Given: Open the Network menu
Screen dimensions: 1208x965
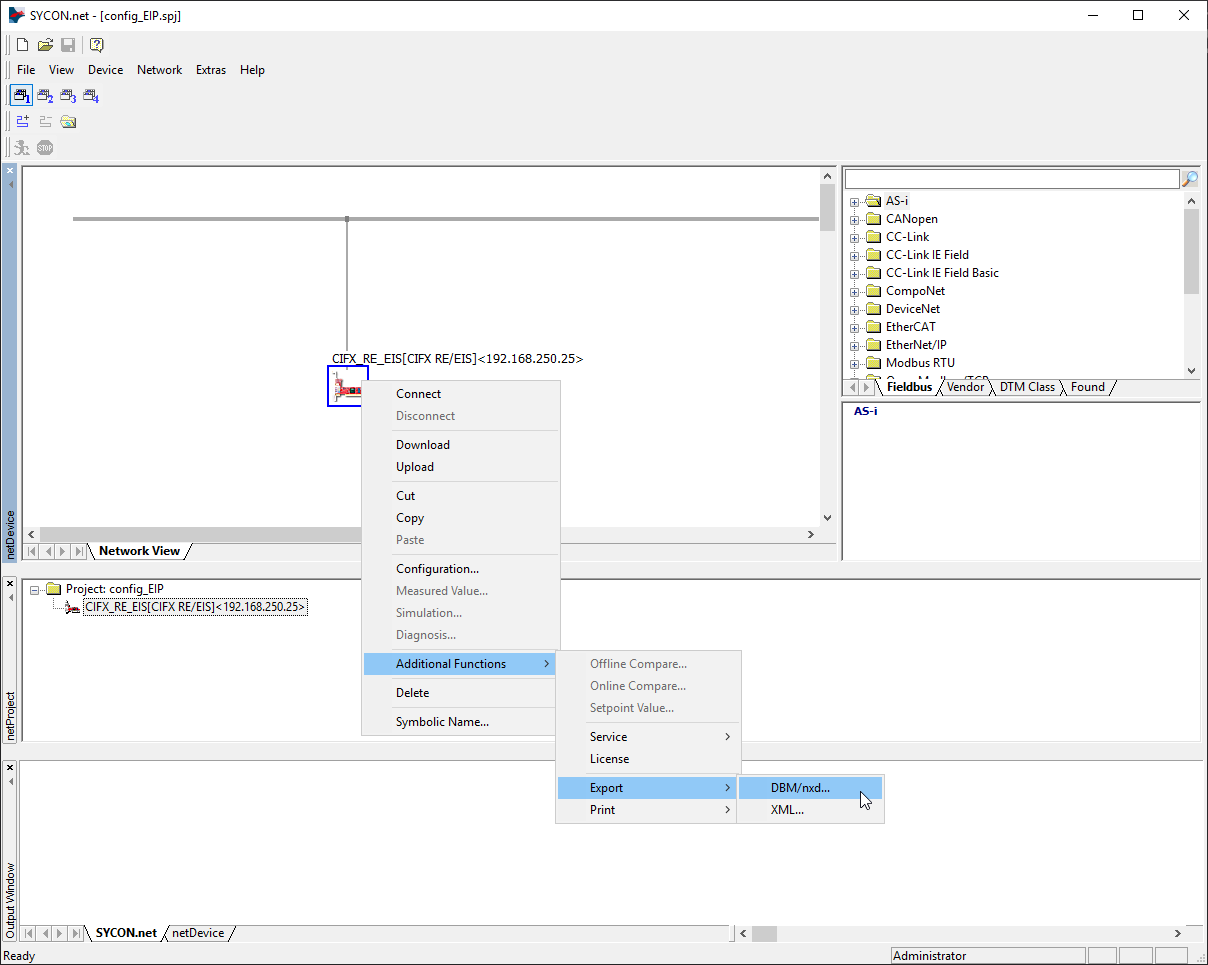Looking at the screenshot, I should click(159, 70).
